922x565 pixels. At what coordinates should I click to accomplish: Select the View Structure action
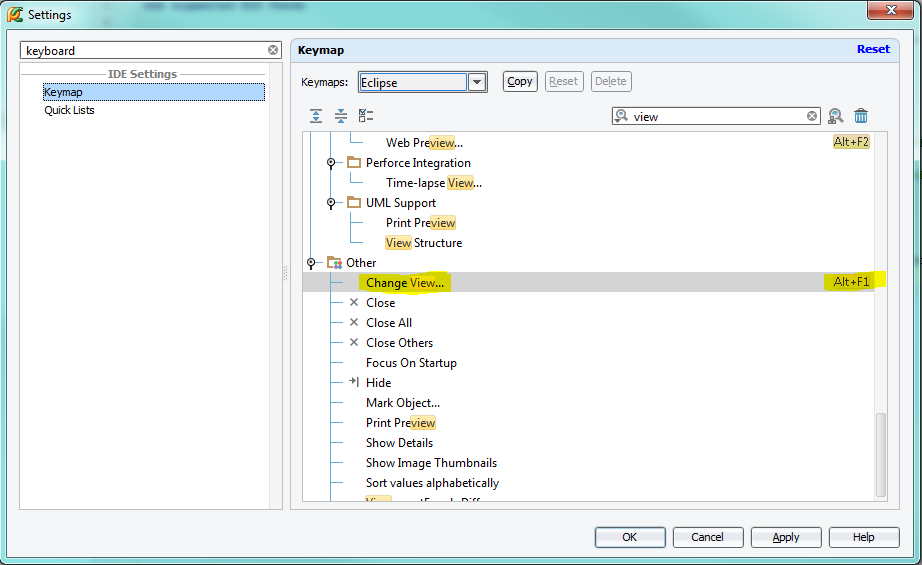[423, 243]
